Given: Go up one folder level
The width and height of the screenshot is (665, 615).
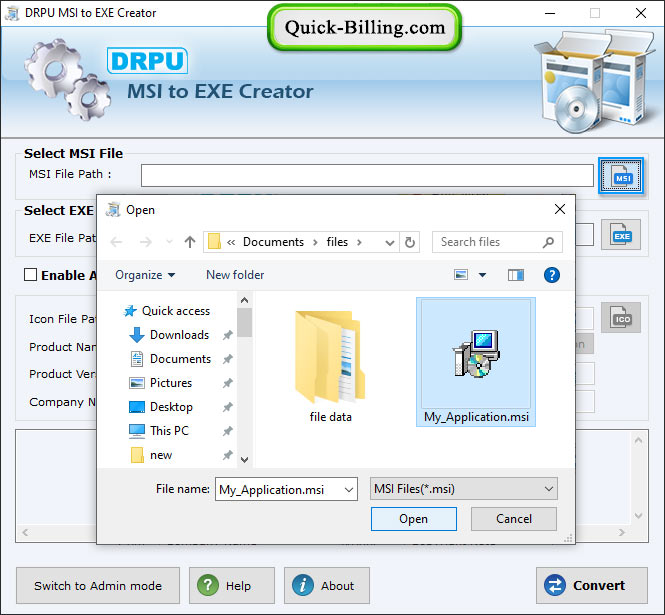Looking at the screenshot, I should 190,242.
